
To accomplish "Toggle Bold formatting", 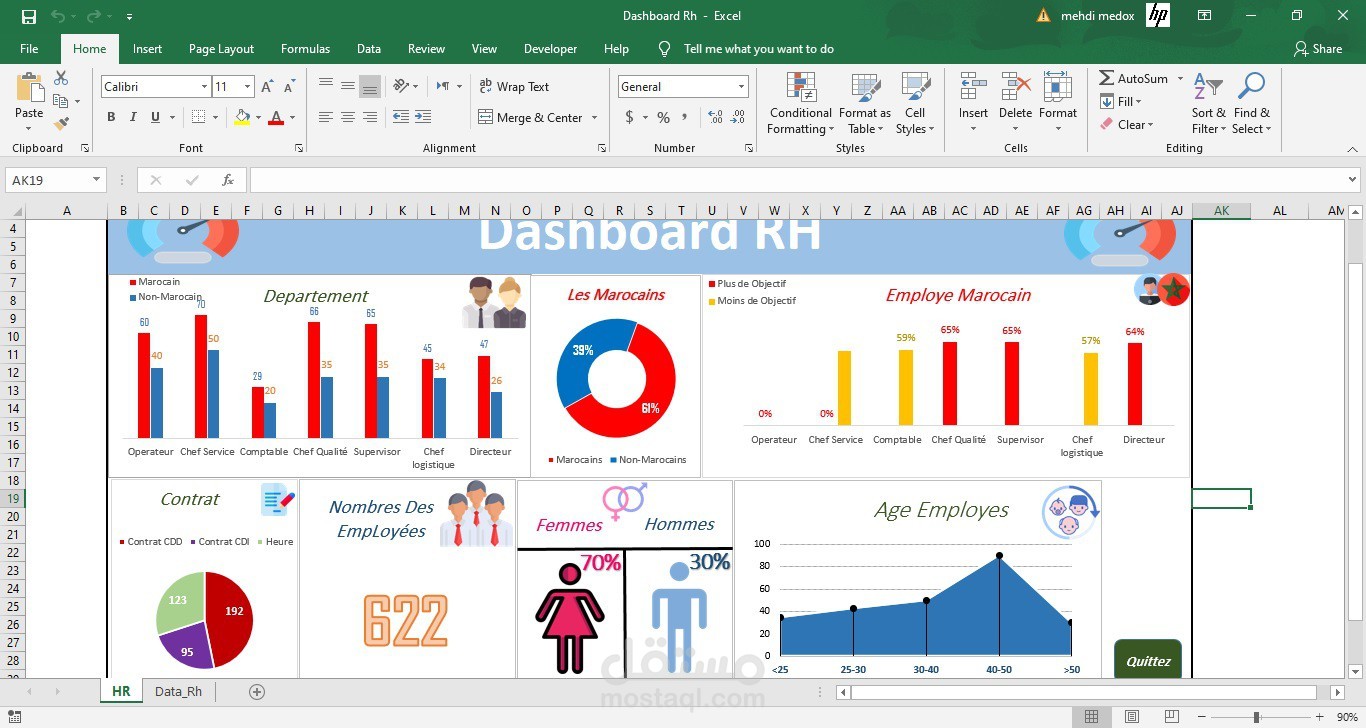I will (111, 117).
